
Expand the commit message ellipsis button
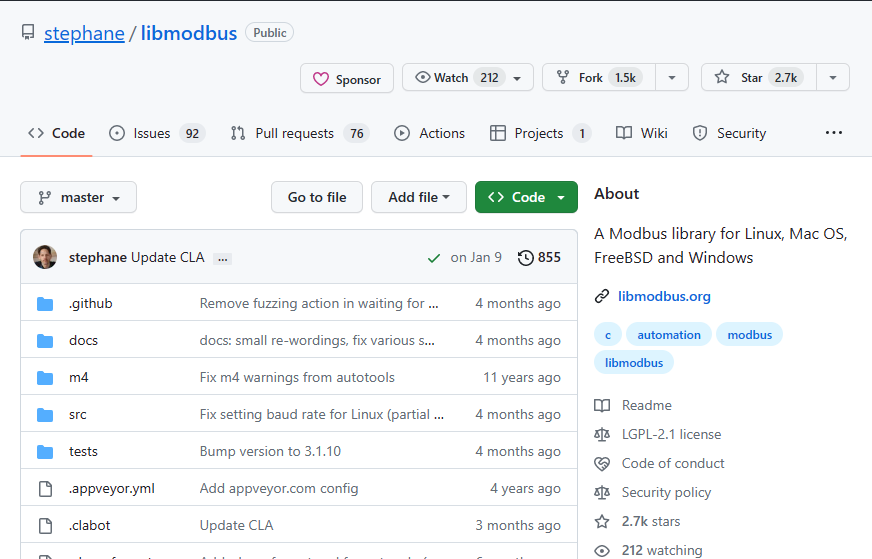tap(222, 259)
